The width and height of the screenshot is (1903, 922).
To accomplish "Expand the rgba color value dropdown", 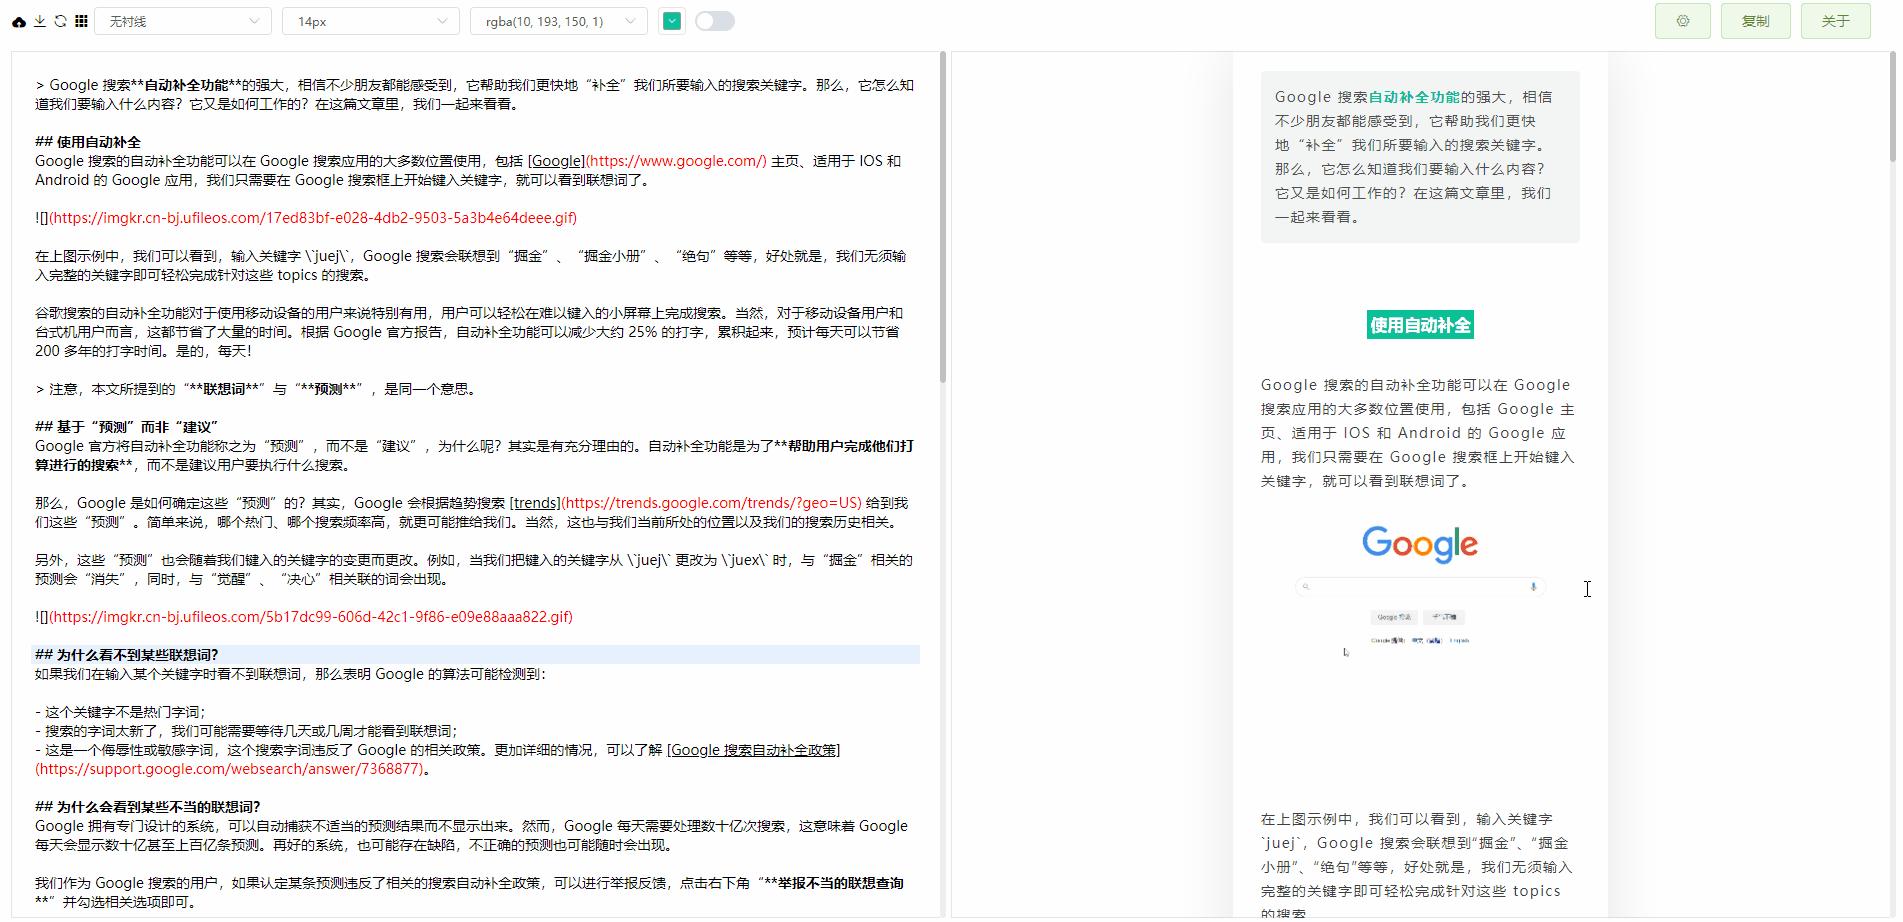I will (x=628, y=20).
